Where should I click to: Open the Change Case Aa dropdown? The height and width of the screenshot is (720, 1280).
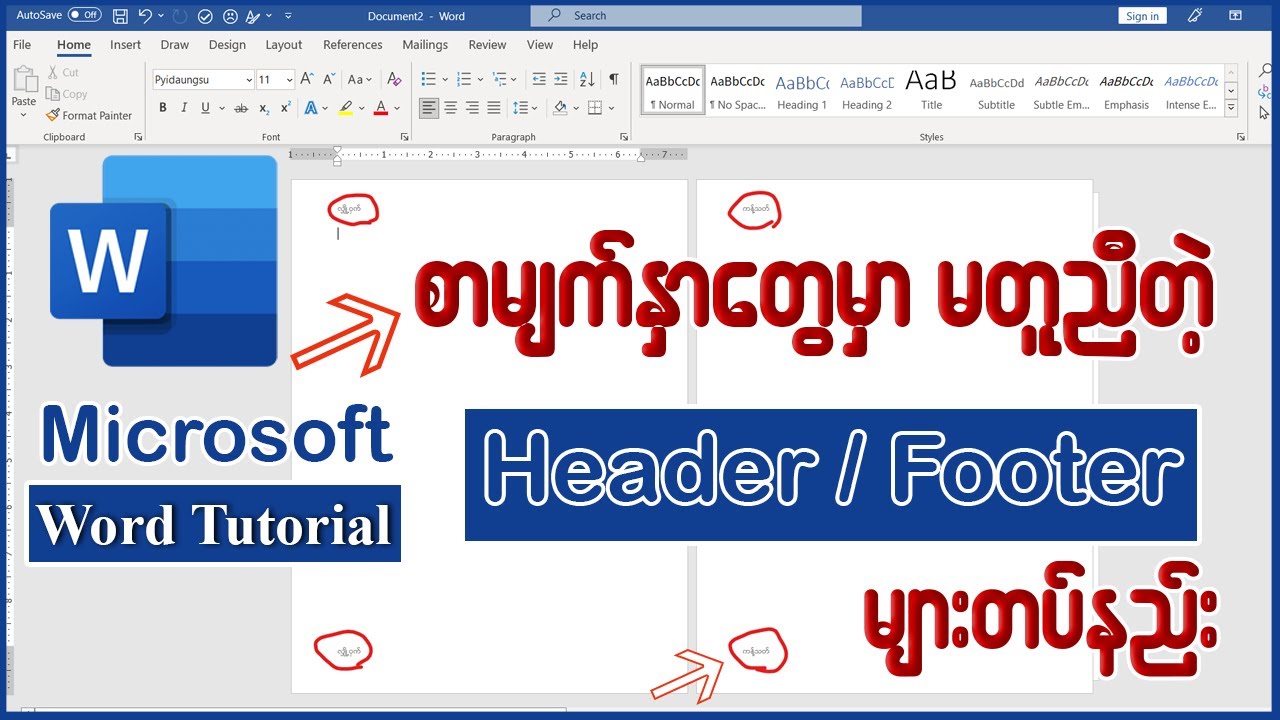coord(359,79)
